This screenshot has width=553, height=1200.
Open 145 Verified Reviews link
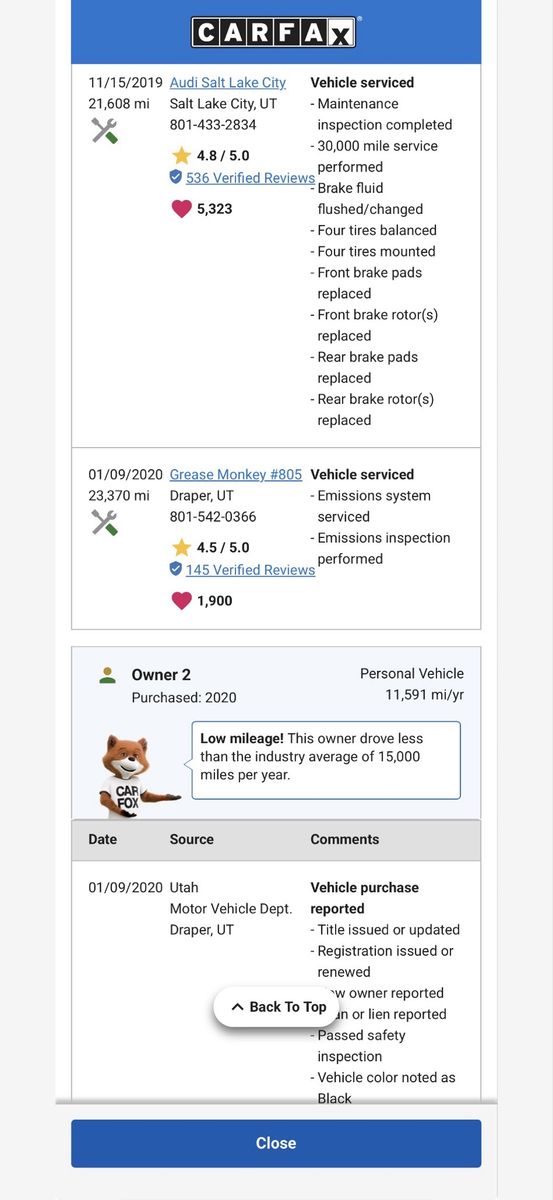pos(250,570)
